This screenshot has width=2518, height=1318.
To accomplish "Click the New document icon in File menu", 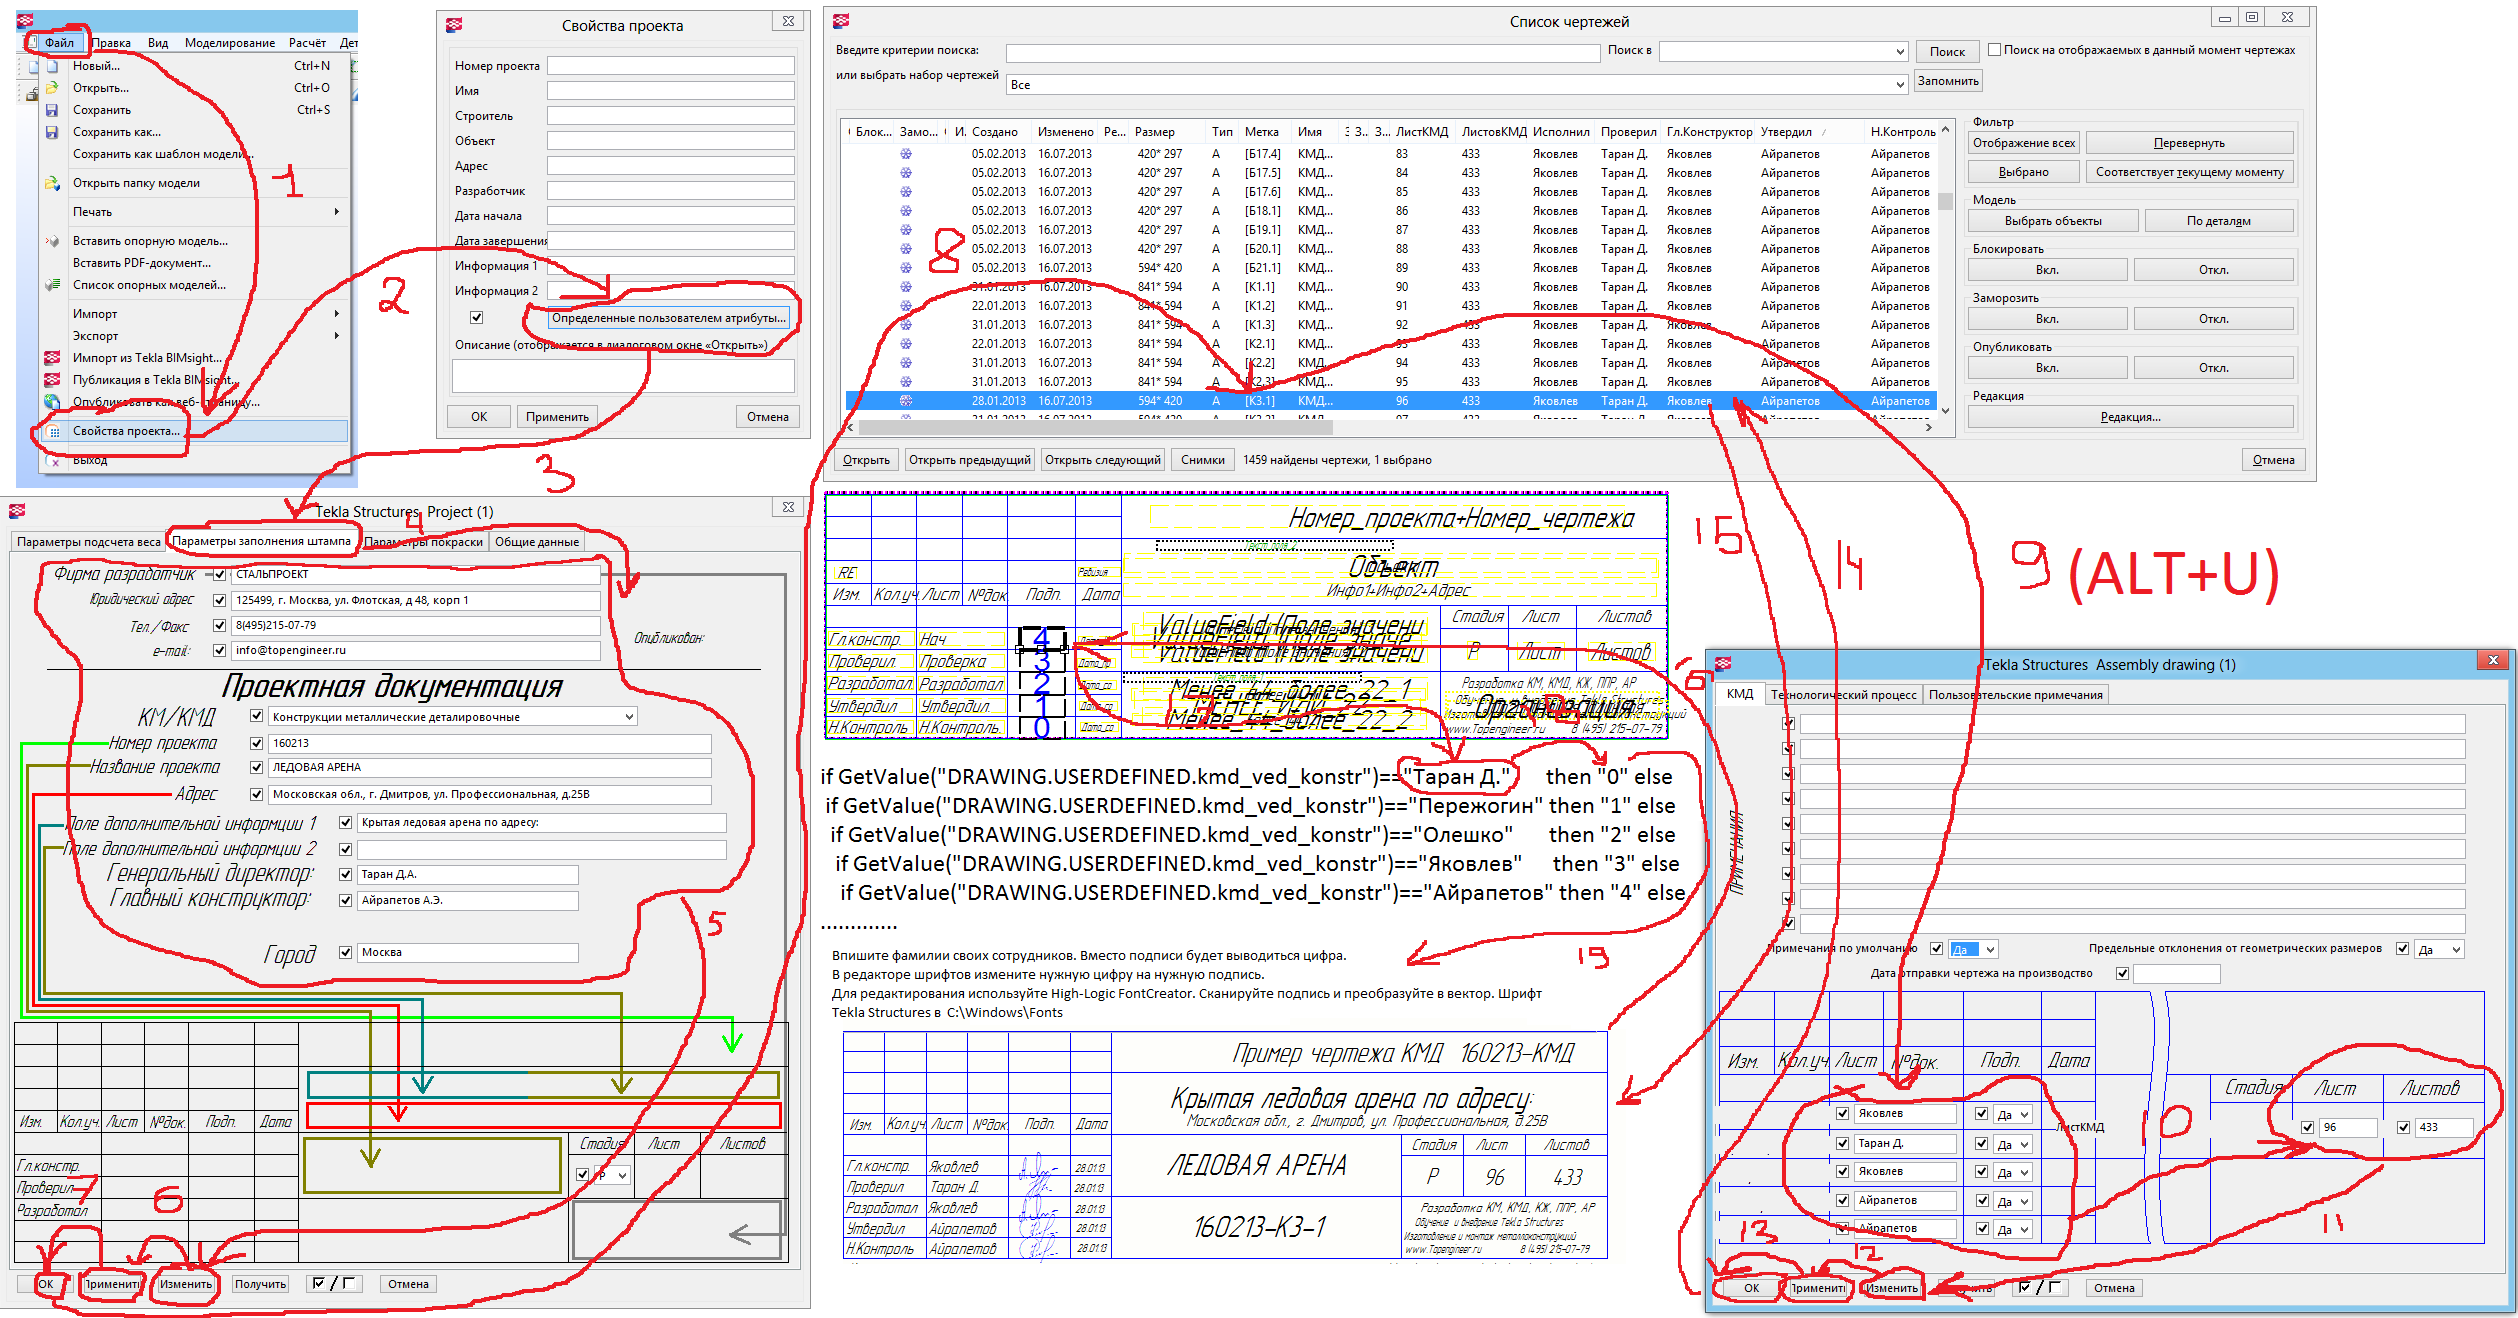I will pos(51,66).
